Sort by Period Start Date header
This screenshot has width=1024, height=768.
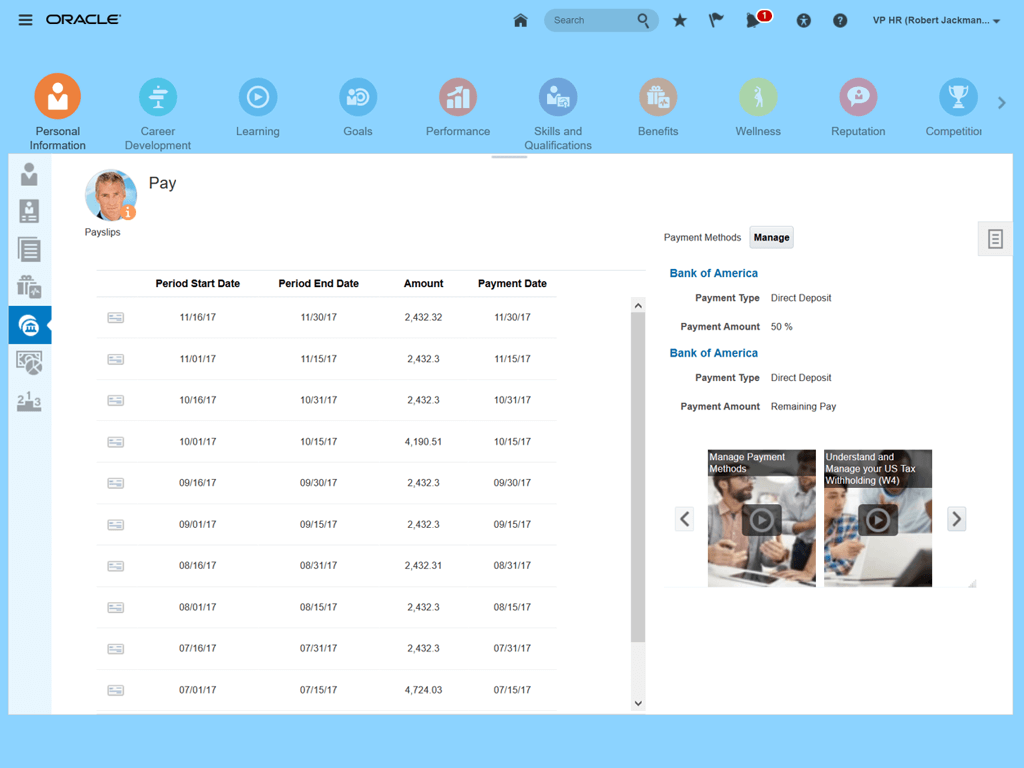pos(198,283)
